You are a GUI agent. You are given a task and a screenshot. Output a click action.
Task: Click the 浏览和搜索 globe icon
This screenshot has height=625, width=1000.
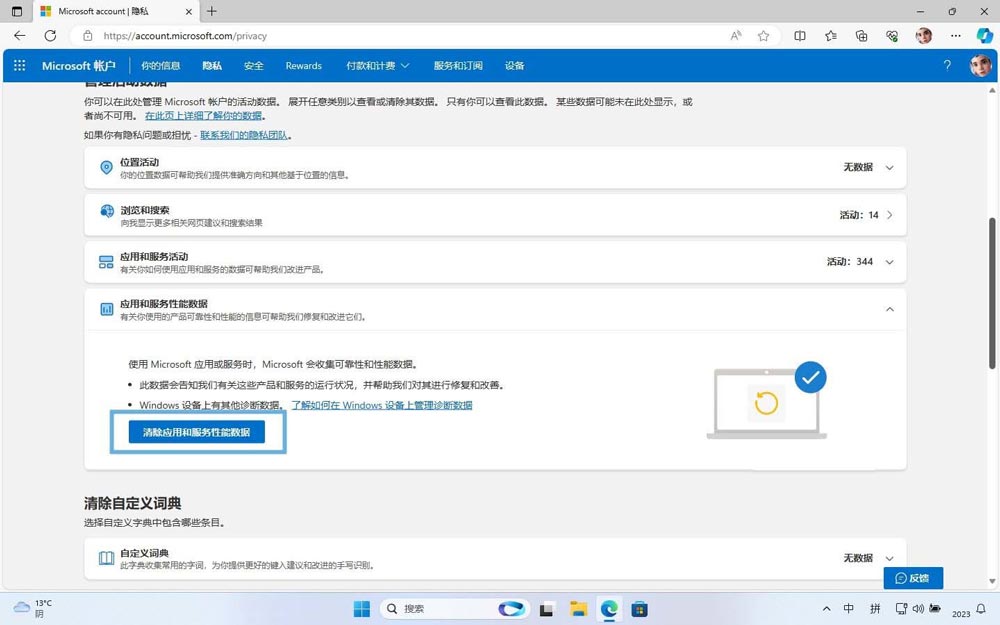[x=106, y=212]
